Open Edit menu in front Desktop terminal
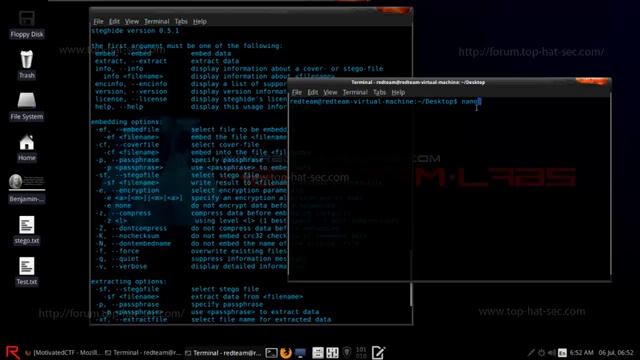The width and height of the screenshot is (640, 360). point(313,92)
